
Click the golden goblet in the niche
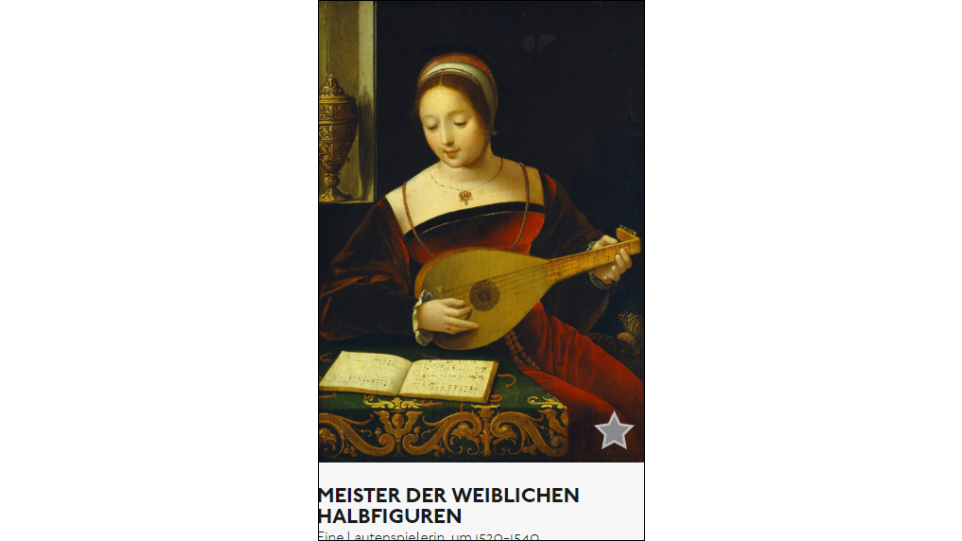[335, 139]
